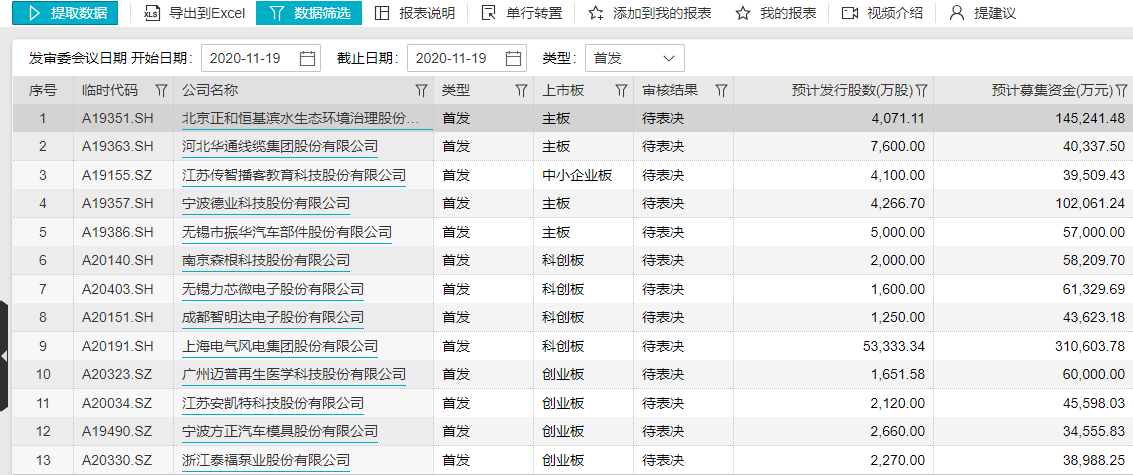The image size is (1133, 475).
Task: Filter the 临时代码 column
Action: pyautogui.click(x=161, y=90)
